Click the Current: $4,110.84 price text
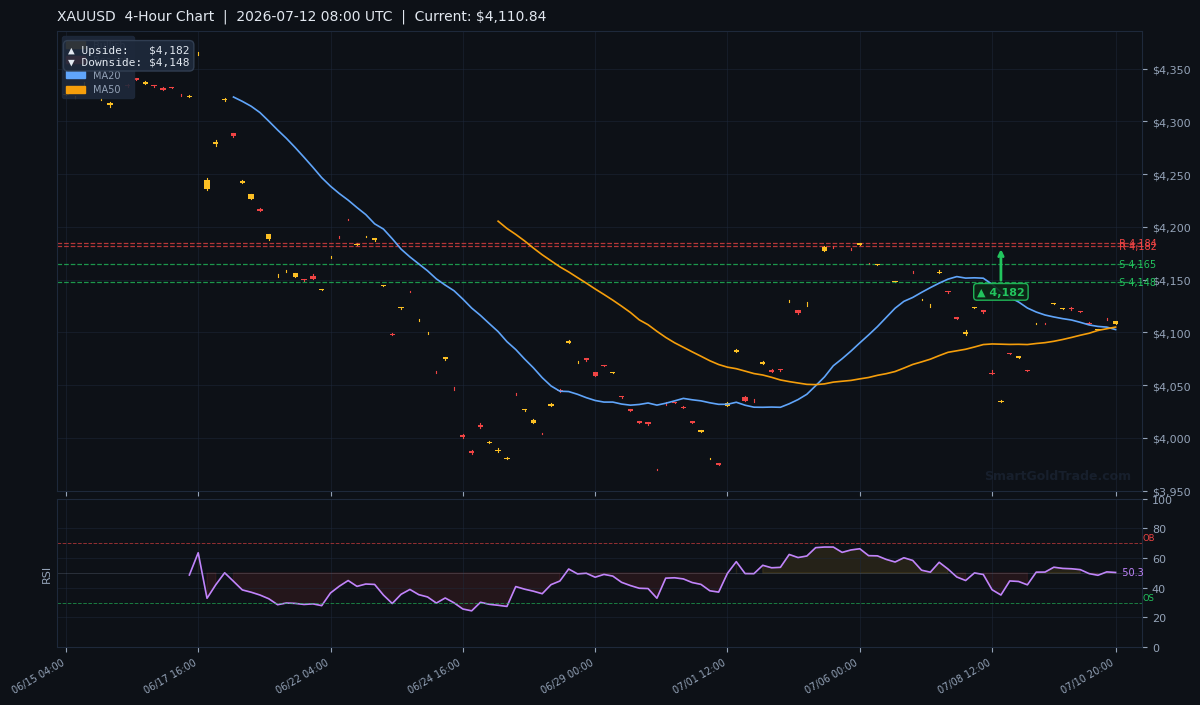This screenshot has height=705, width=1200. [x=480, y=17]
